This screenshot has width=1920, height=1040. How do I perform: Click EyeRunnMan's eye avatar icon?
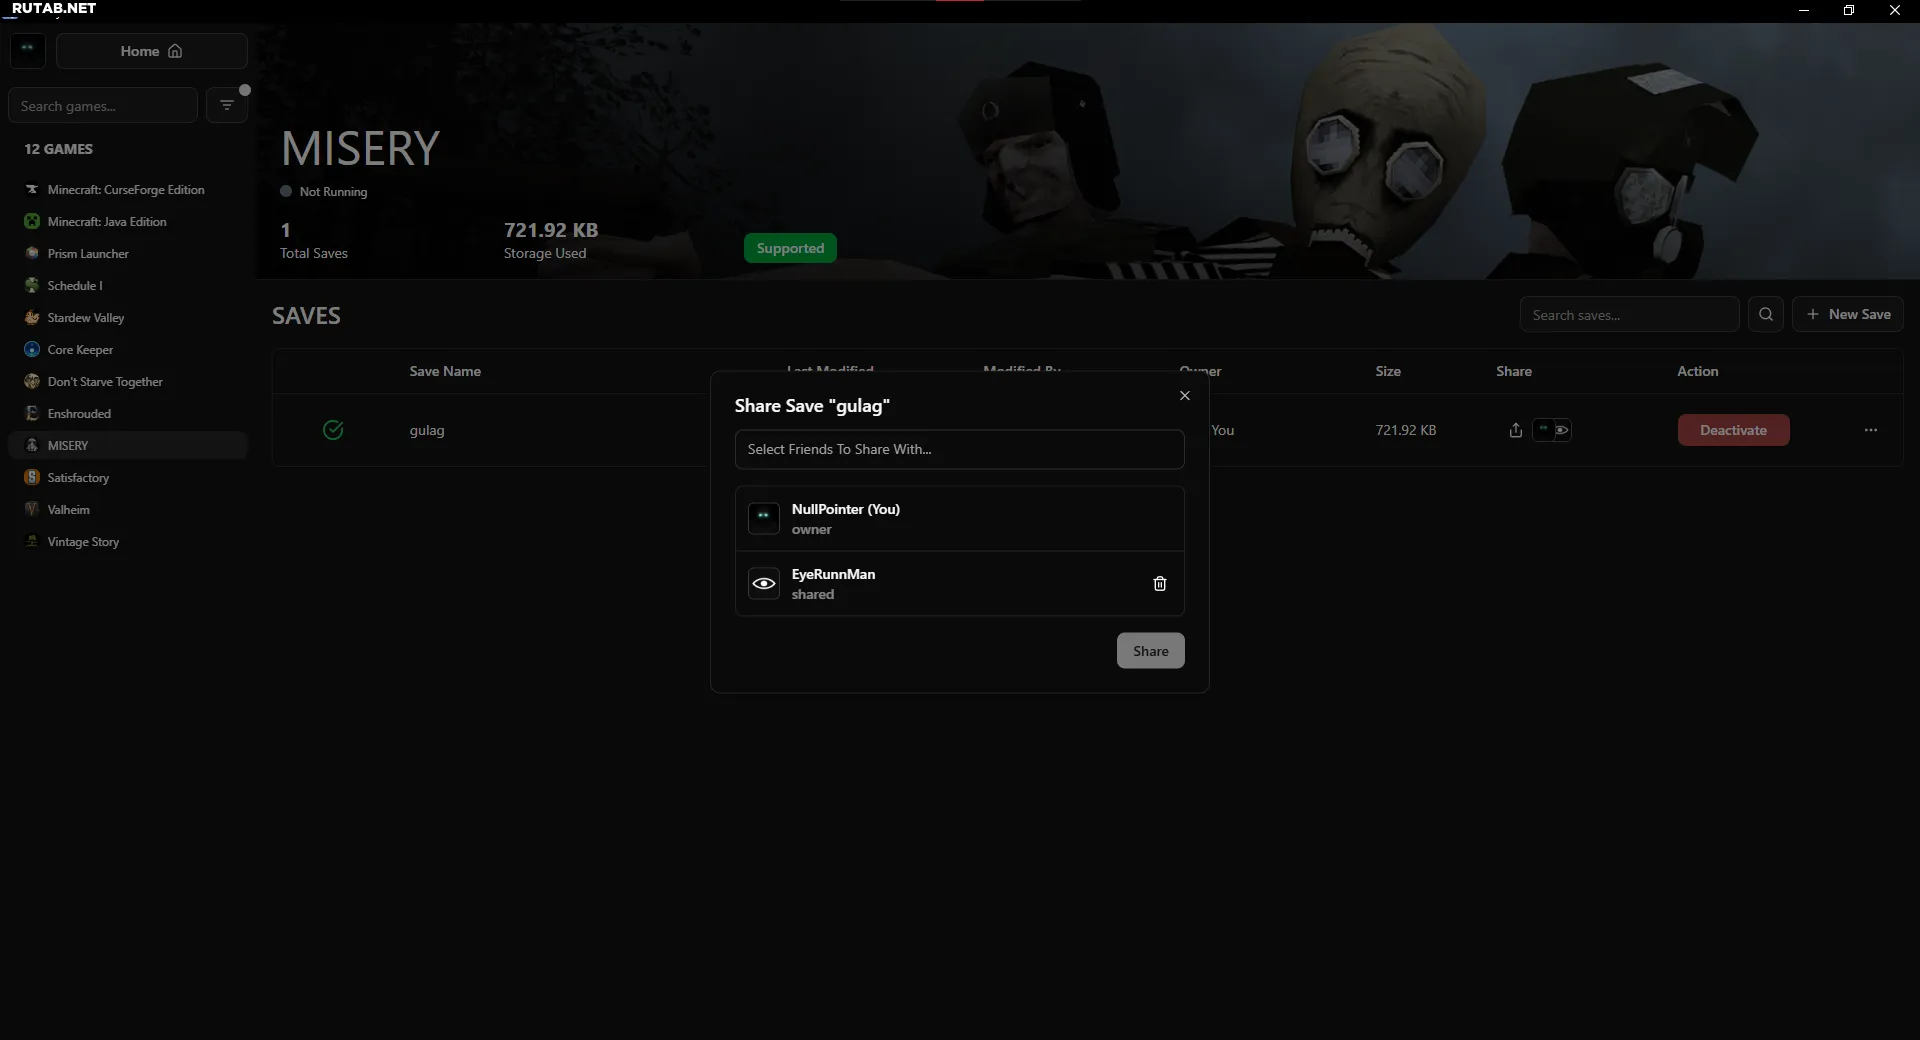[x=764, y=584]
